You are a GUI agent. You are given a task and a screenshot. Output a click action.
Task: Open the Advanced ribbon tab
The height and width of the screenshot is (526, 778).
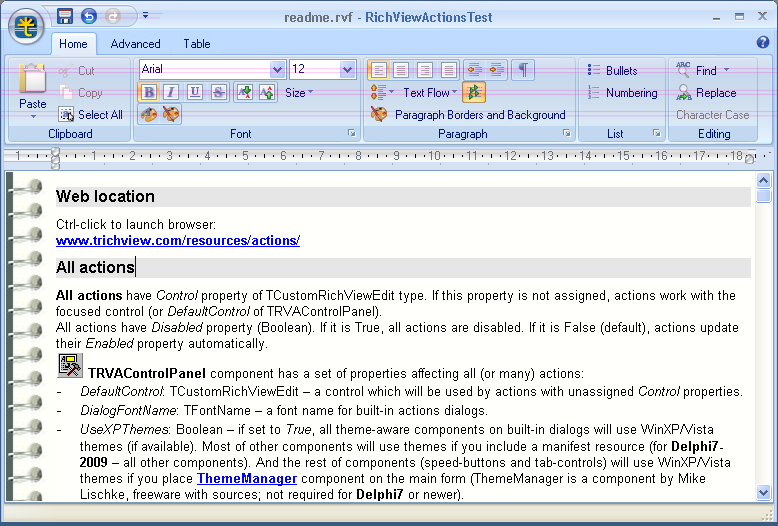(x=135, y=44)
